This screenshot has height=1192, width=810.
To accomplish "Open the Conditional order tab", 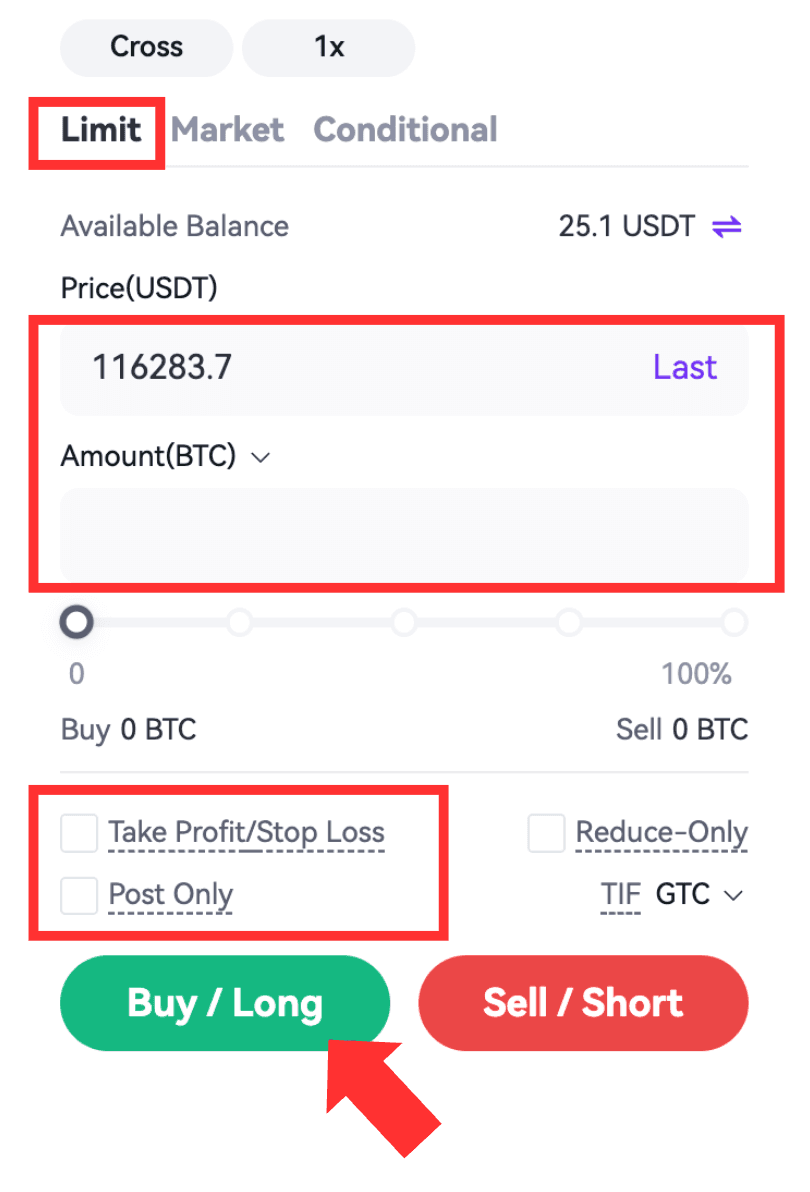I will [405, 130].
